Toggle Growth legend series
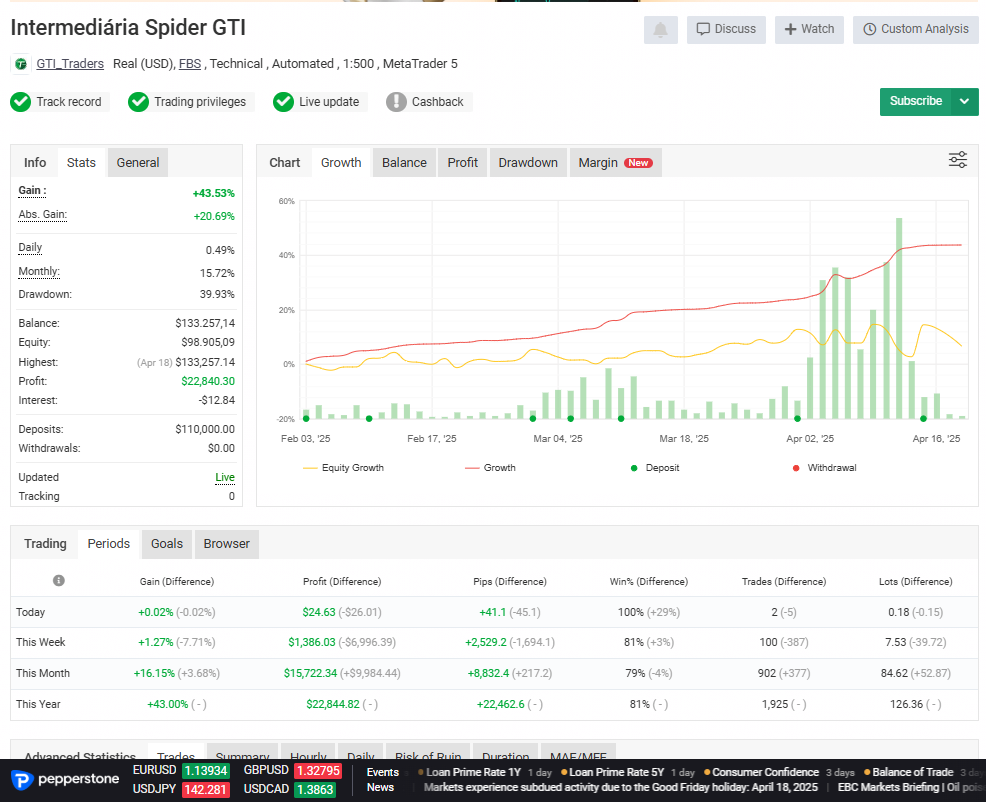This screenshot has width=986, height=802. pos(490,467)
